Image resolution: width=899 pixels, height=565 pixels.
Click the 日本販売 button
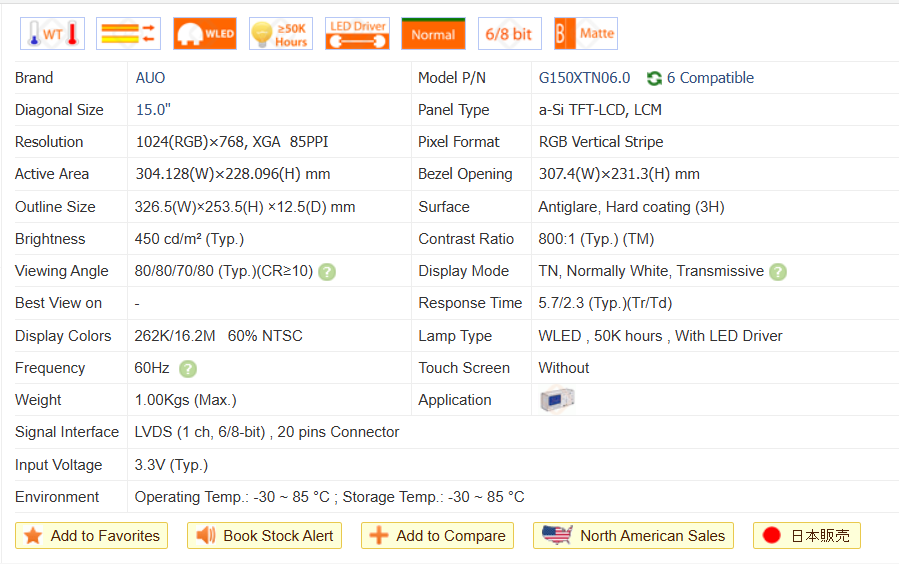[806, 536]
